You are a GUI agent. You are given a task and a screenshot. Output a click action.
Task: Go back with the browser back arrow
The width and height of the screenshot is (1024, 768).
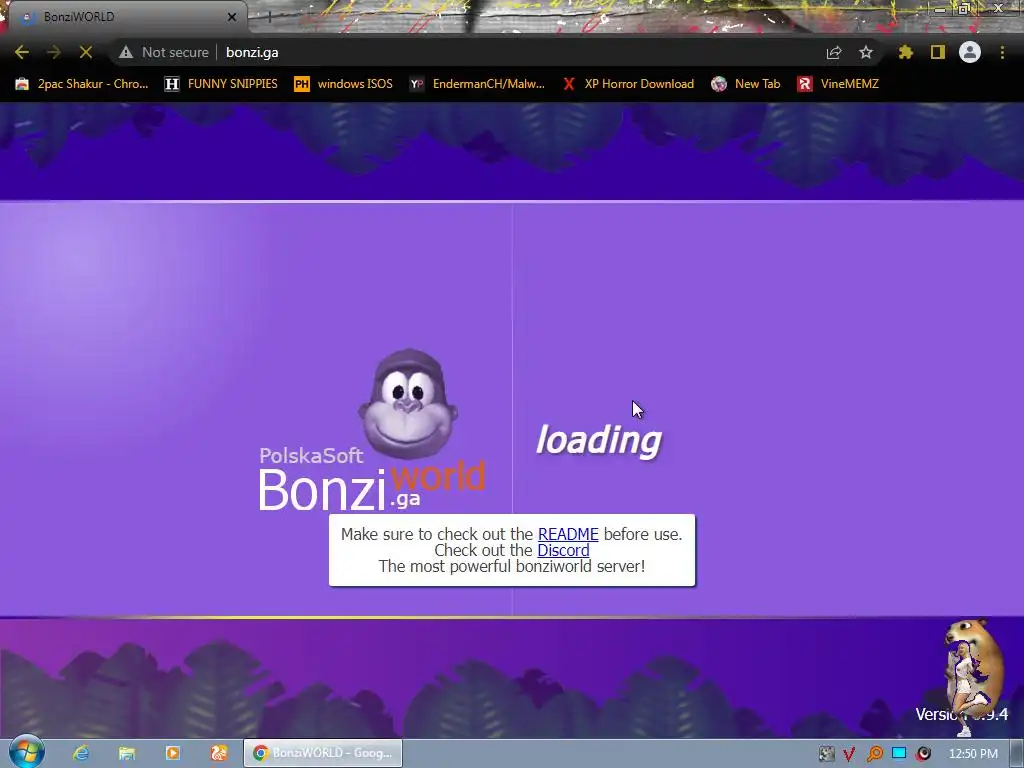tap(22, 52)
